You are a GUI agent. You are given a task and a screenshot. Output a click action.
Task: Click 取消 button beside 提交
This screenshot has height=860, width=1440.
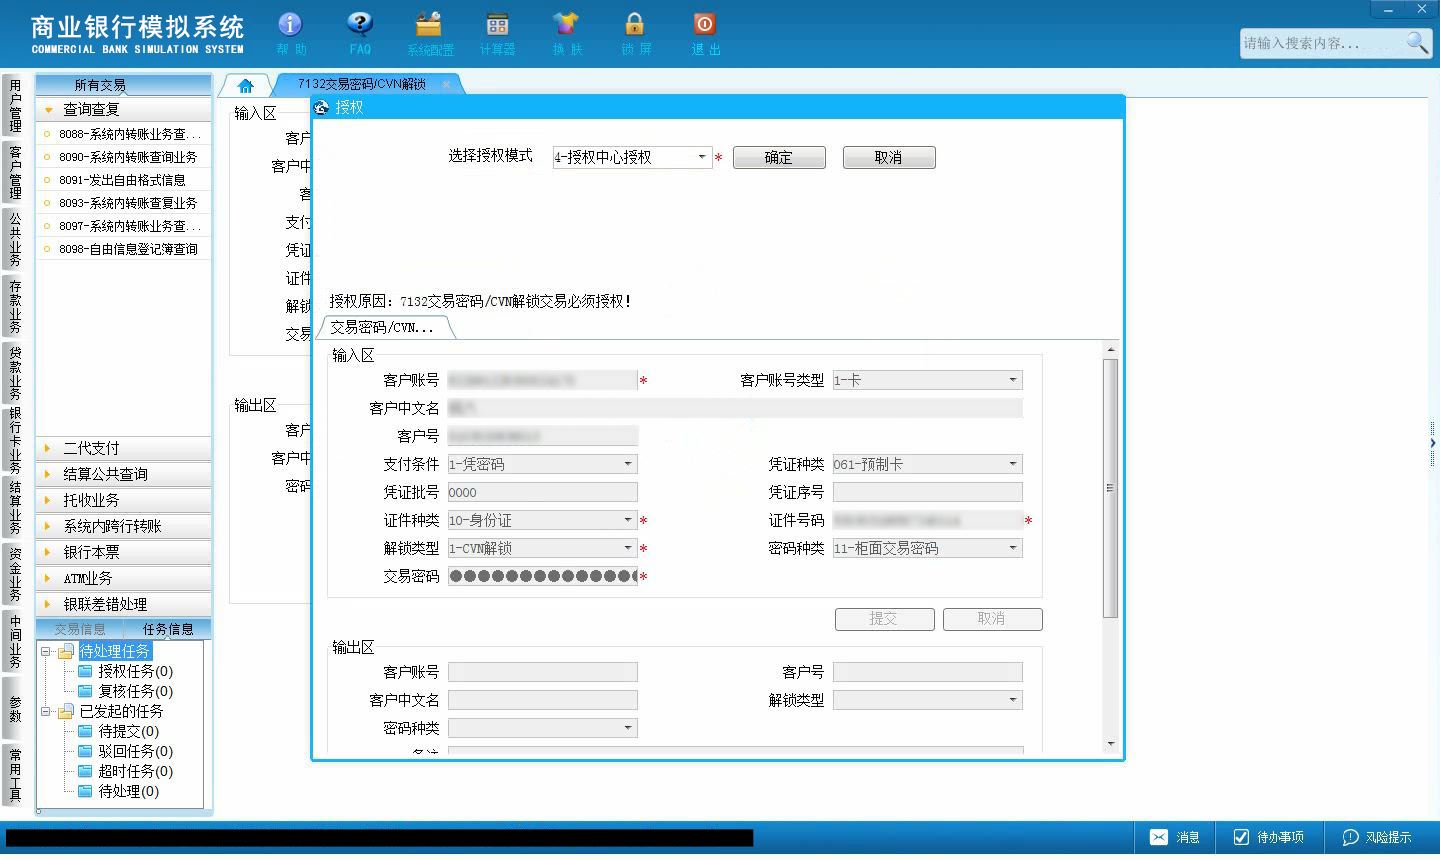coord(992,619)
